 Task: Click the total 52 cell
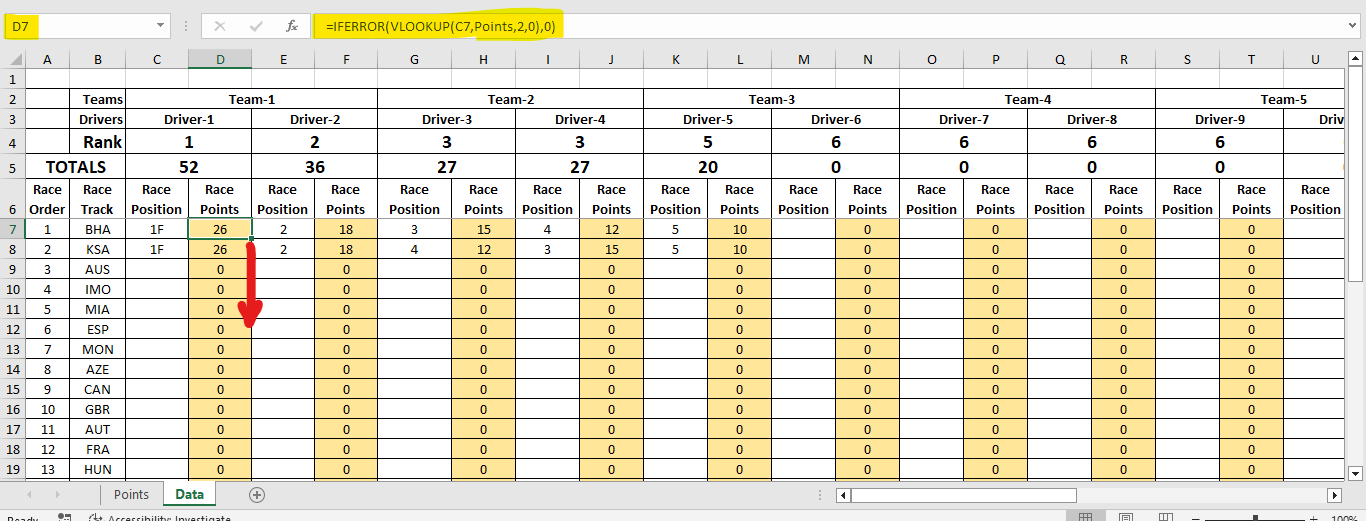click(x=189, y=167)
